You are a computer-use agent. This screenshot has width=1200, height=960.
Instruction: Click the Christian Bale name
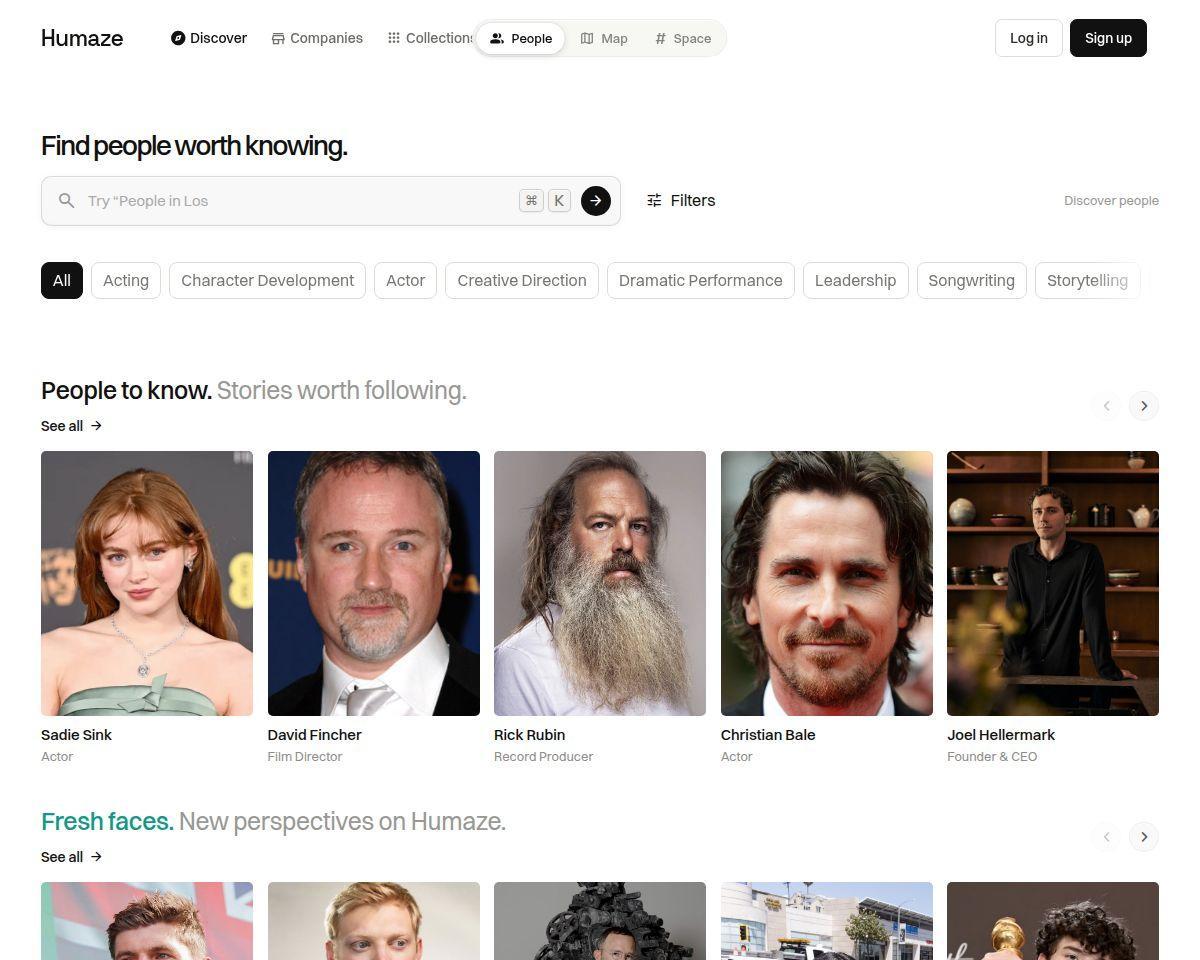(x=768, y=735)
